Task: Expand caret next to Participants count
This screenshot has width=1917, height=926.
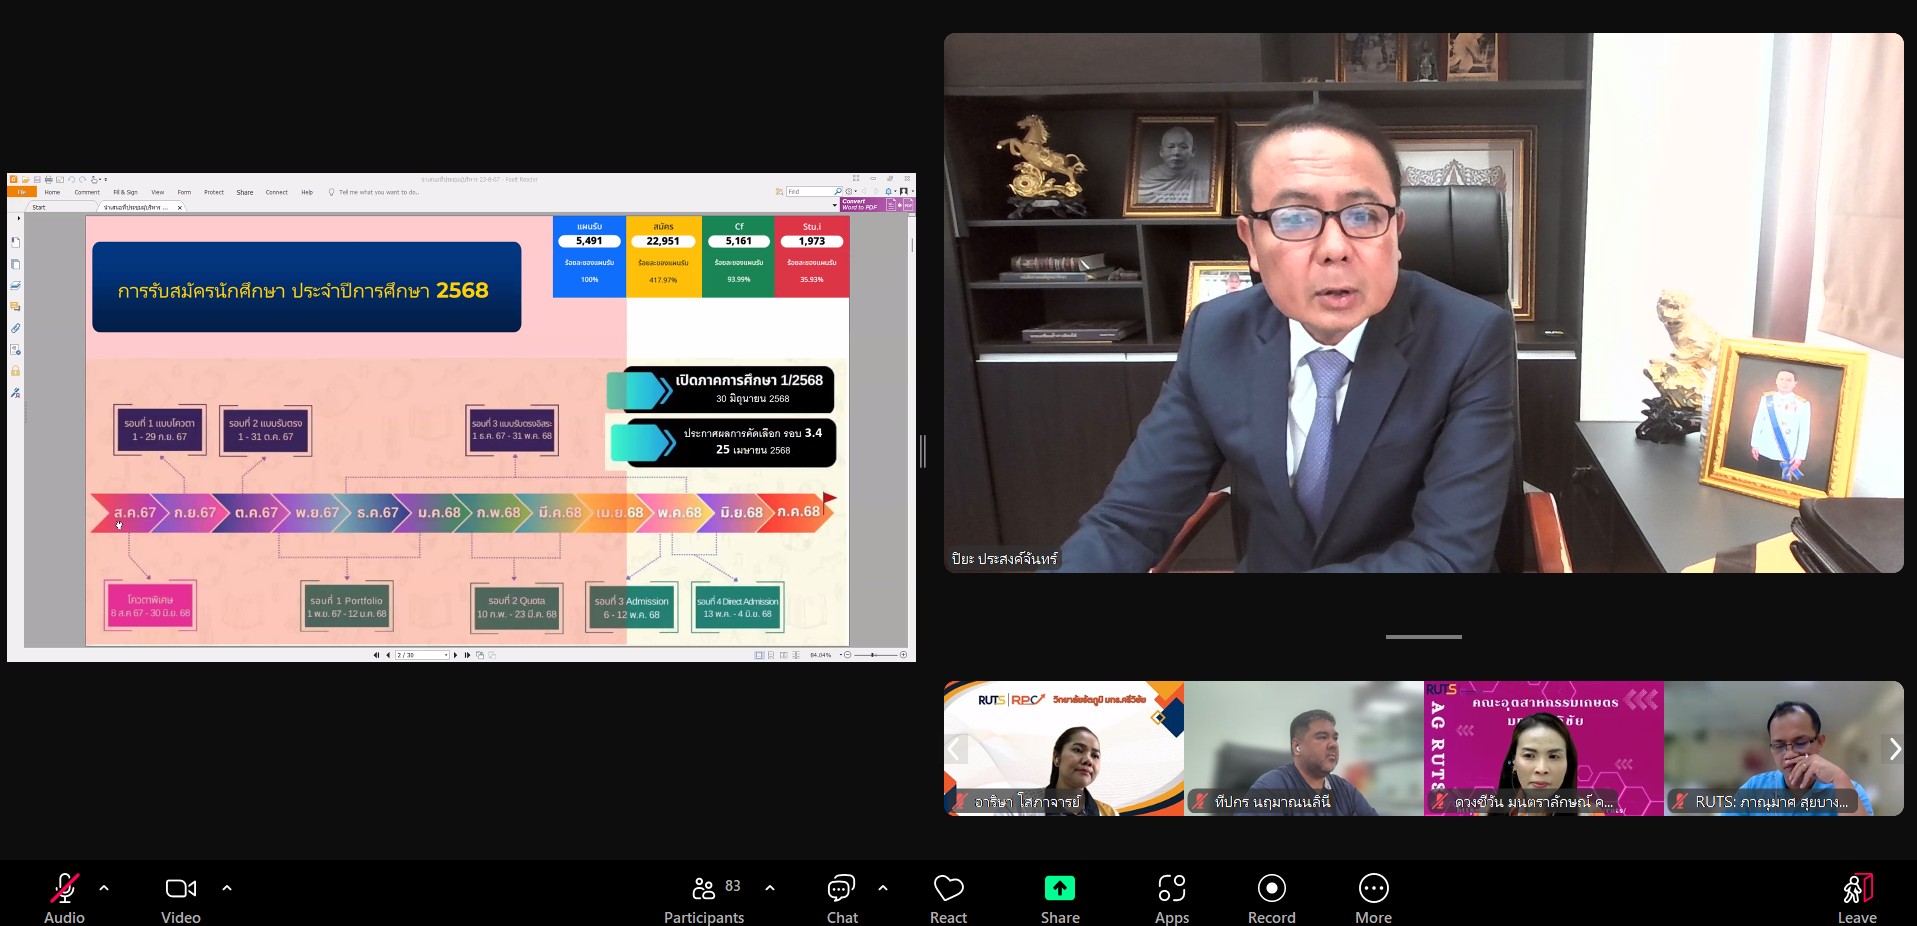Action: click(x=770, y=887)
